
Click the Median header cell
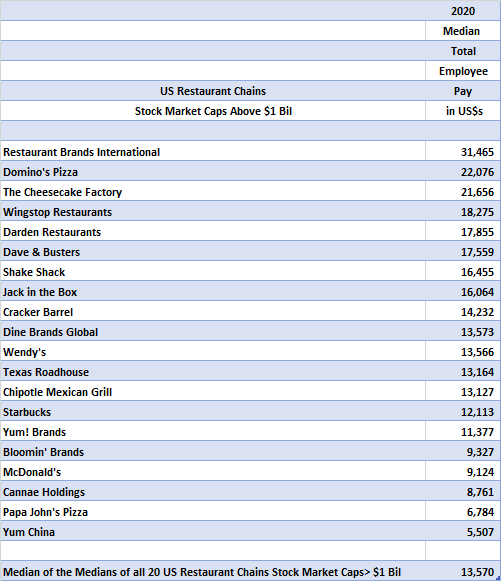pyautogui.click(x=462, y=31)
